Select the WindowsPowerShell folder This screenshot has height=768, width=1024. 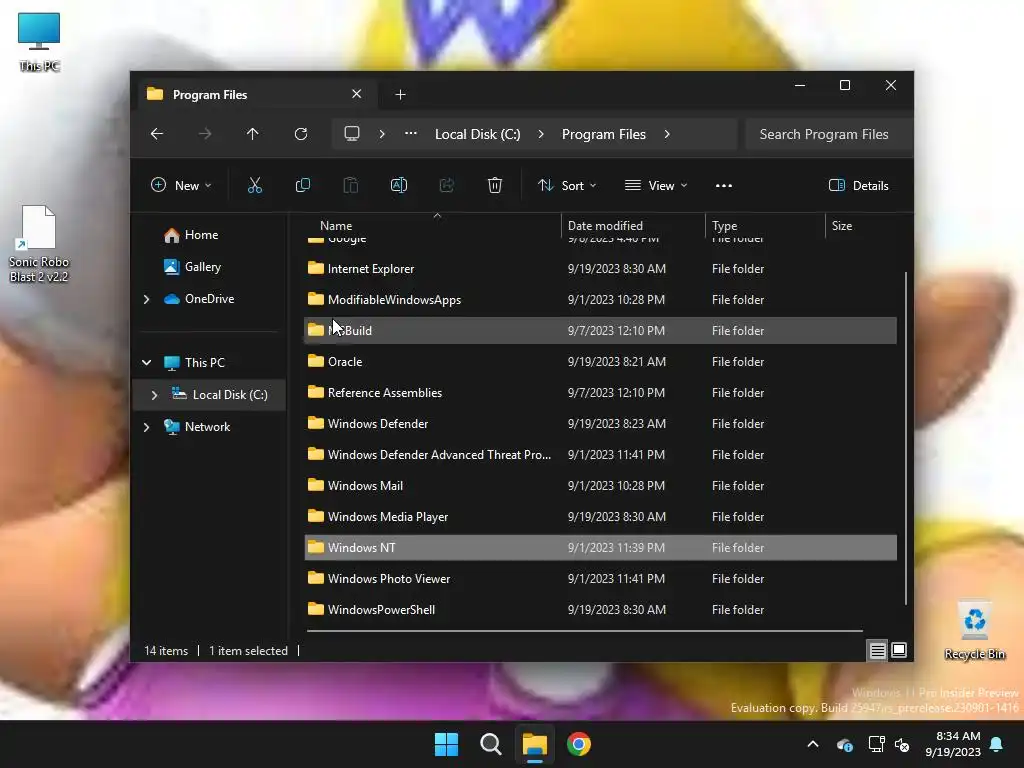tap(600, 610)
